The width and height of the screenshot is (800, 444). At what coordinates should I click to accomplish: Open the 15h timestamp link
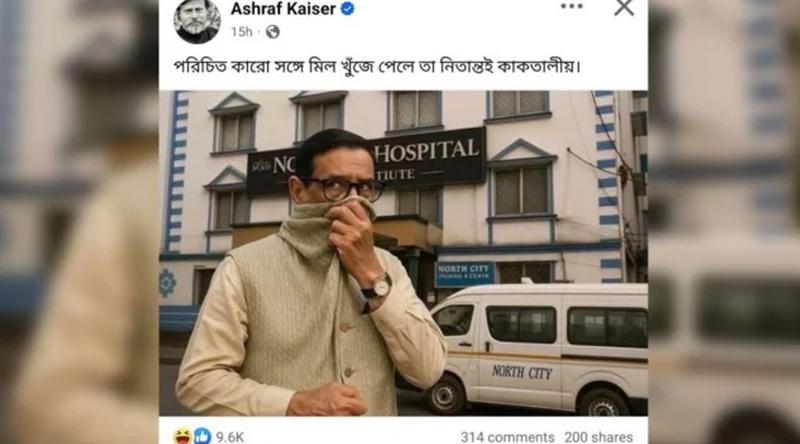click(x=241, y=32)
